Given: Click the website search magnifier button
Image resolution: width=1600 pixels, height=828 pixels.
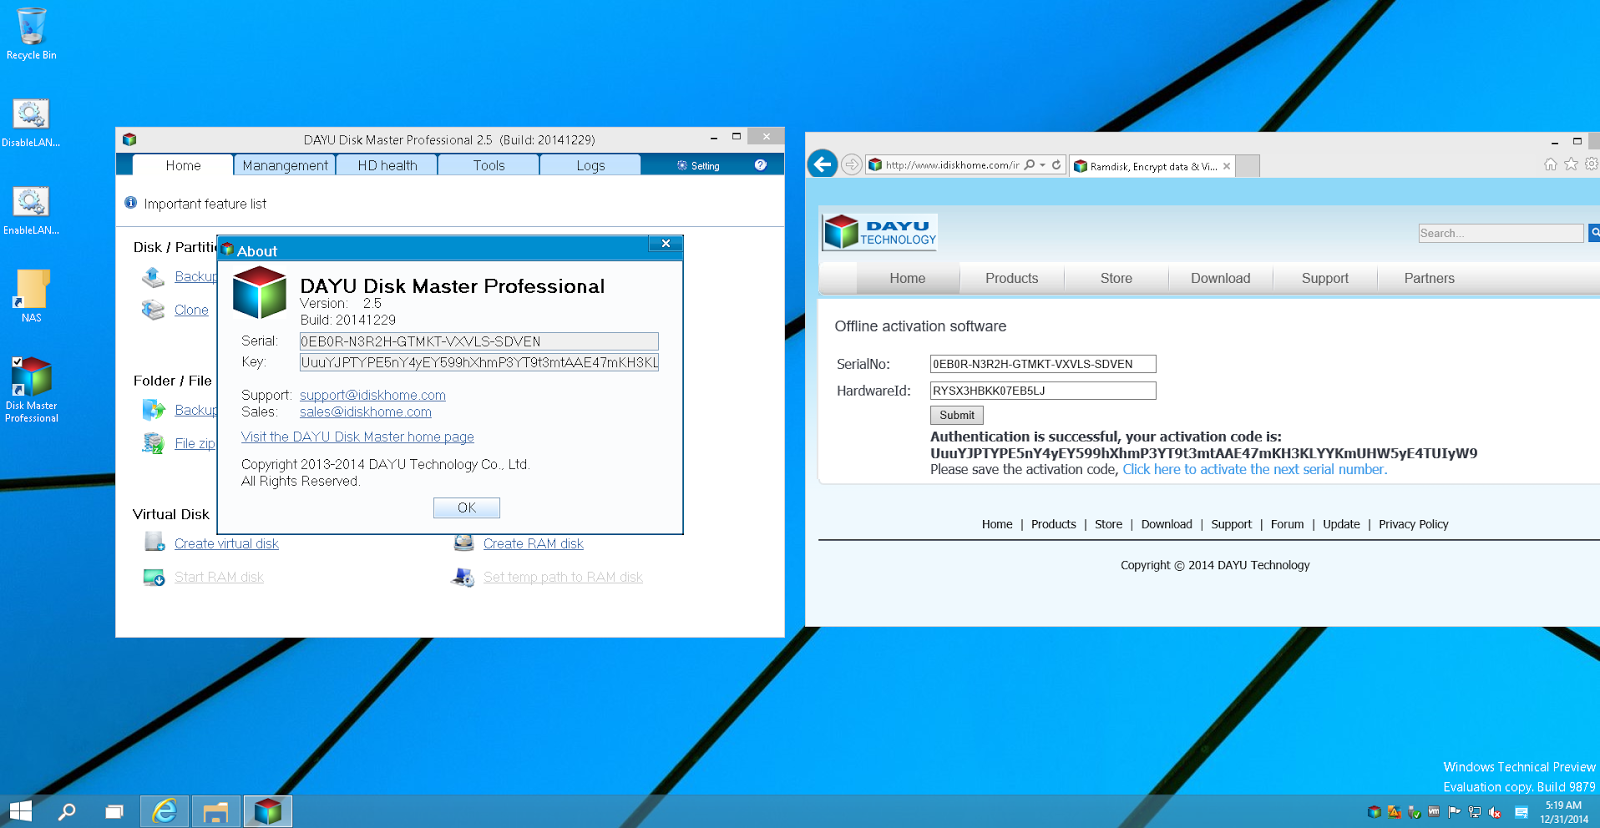Looking at the screenshot, I should [x=1594, y=233].
